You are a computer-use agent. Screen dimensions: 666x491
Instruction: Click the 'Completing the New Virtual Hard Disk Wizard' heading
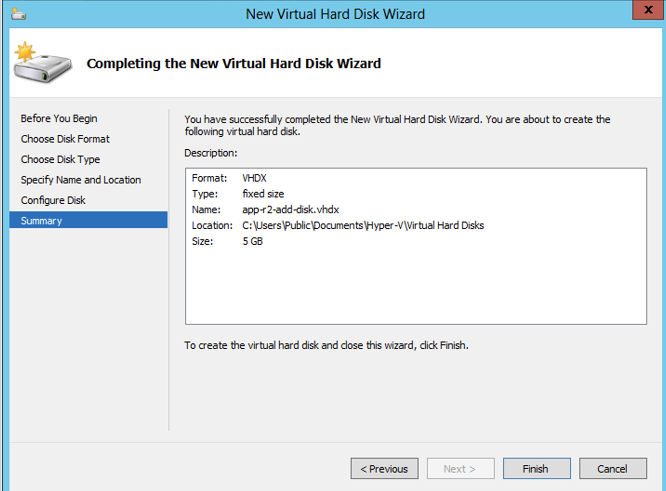[x=234, y=63]
